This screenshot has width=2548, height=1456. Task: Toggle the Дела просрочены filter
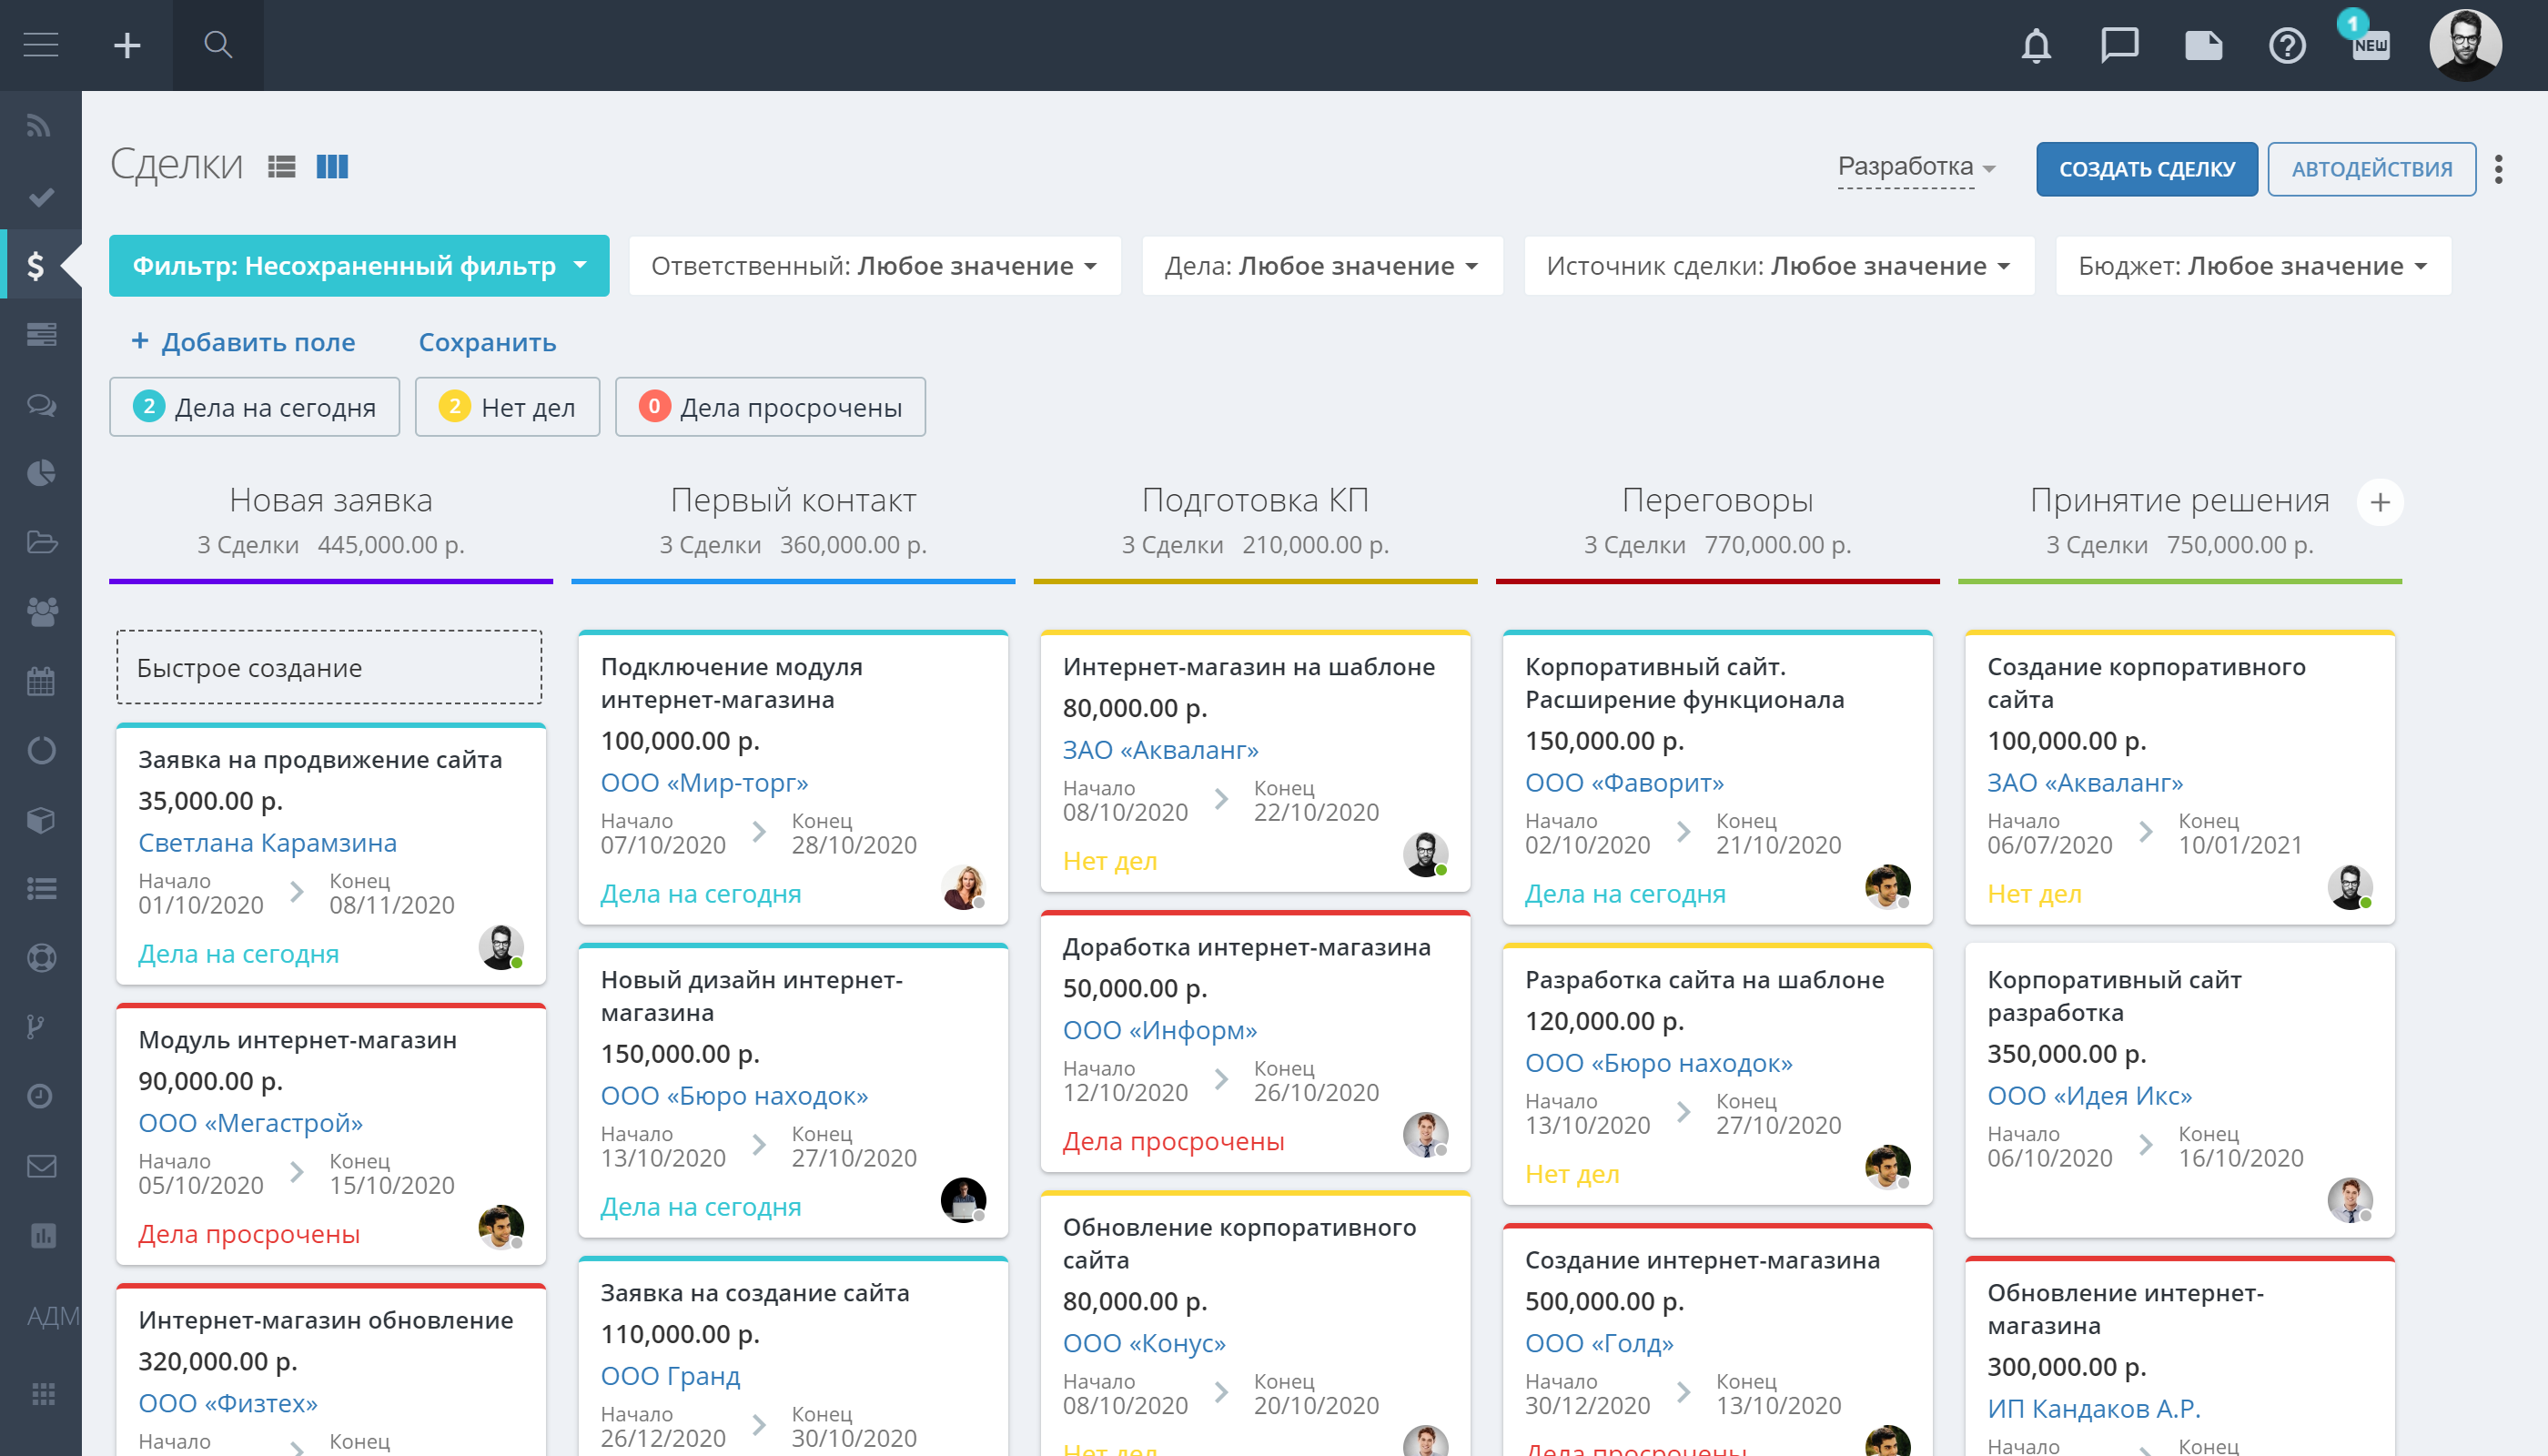click(770, 407)
